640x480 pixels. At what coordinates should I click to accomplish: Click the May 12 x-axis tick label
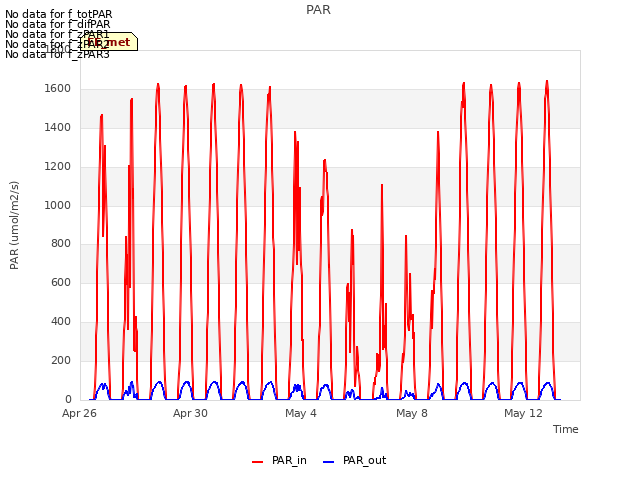pyautogui.click(x=523, y=413)
